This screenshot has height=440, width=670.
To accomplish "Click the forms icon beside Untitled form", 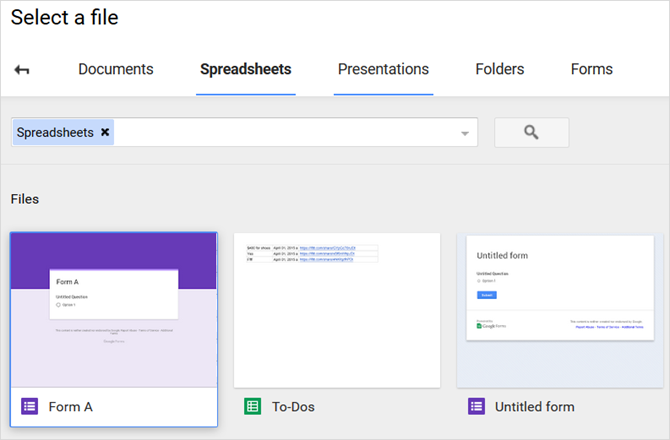I will [x=476, y=406].
